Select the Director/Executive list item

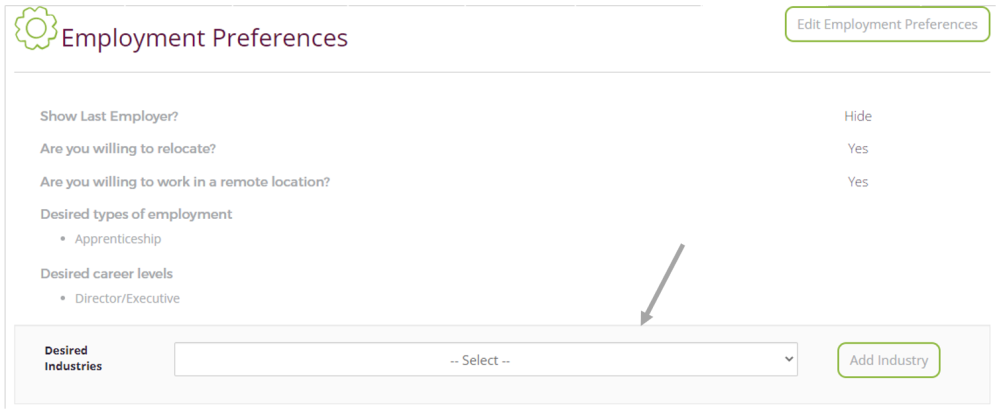tap(127, 298)
